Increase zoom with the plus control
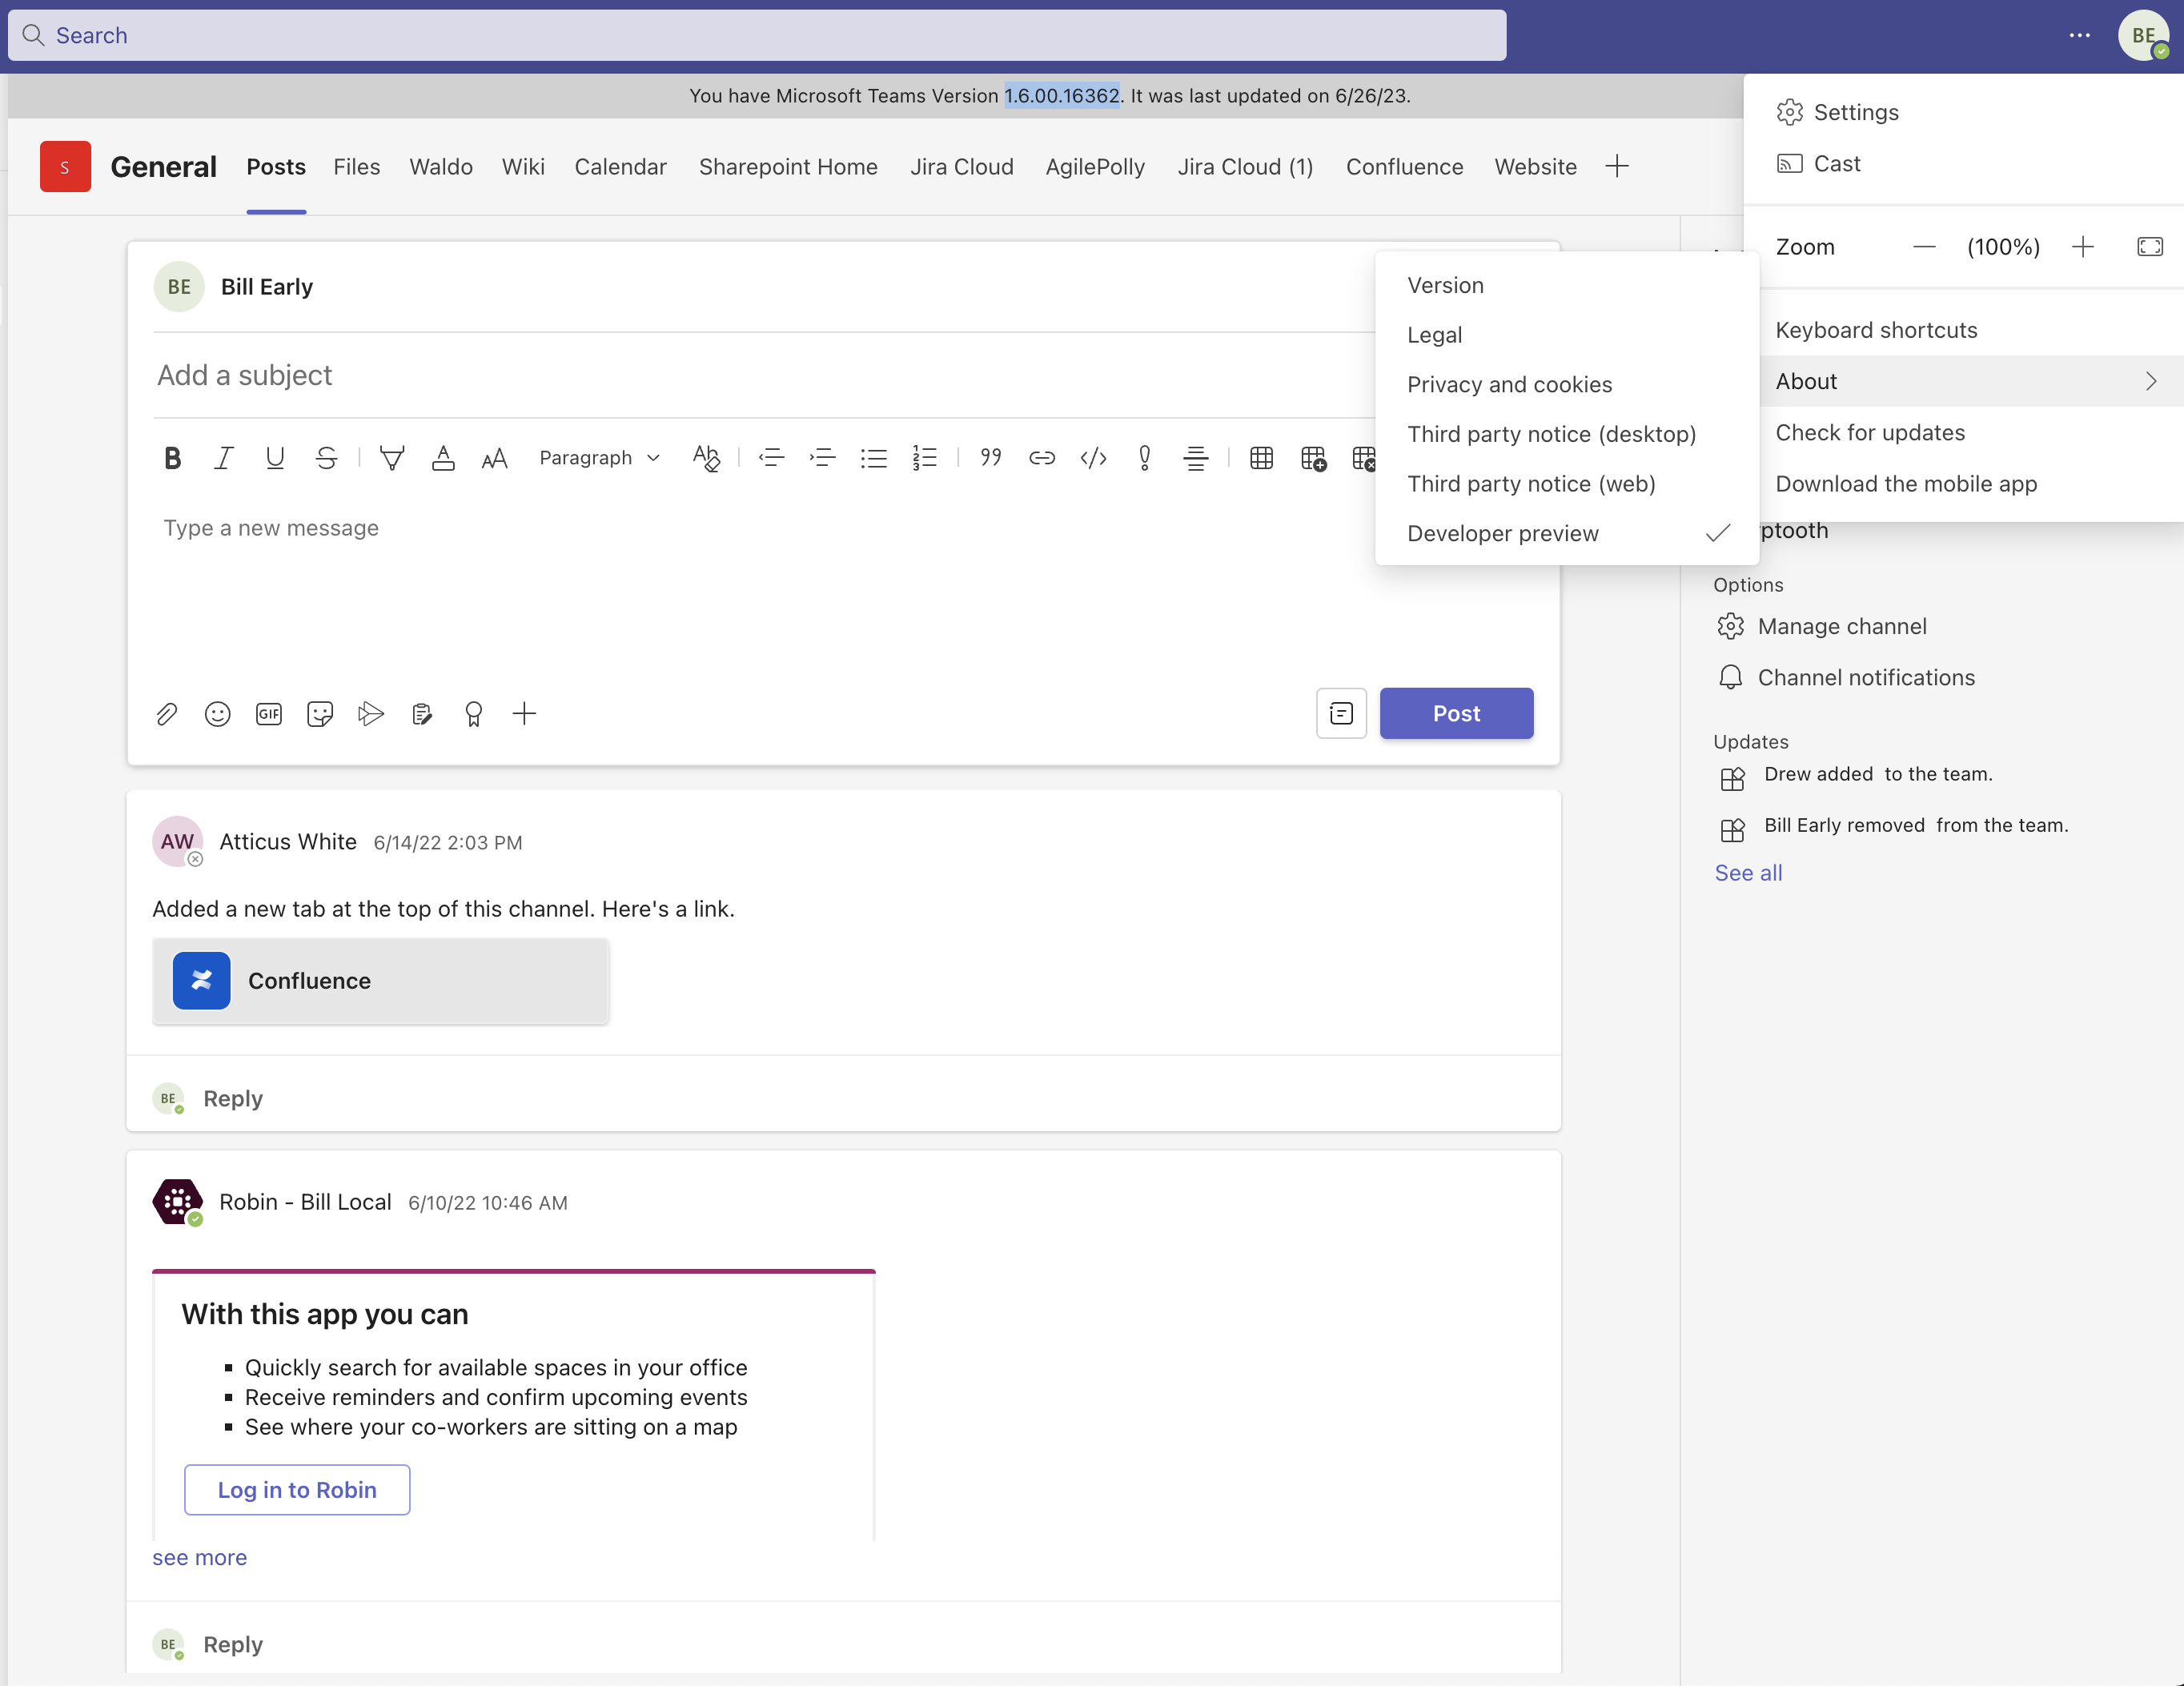2184x1686 pixels. coord(2083,246)
